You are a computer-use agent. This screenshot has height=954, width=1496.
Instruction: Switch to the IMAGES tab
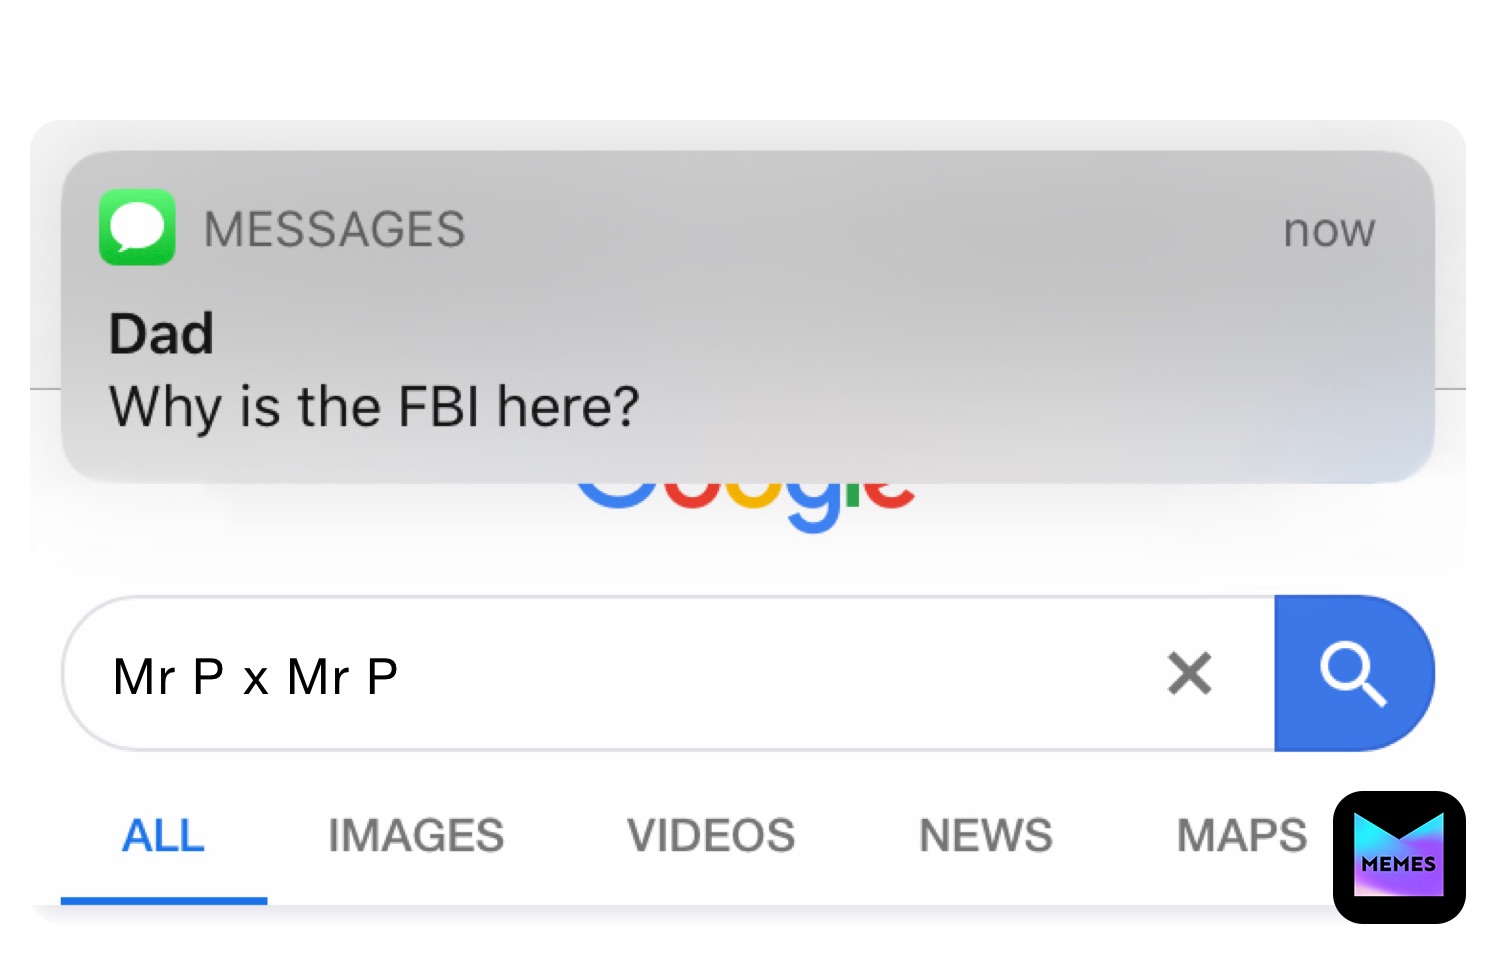tap(415, 835)
